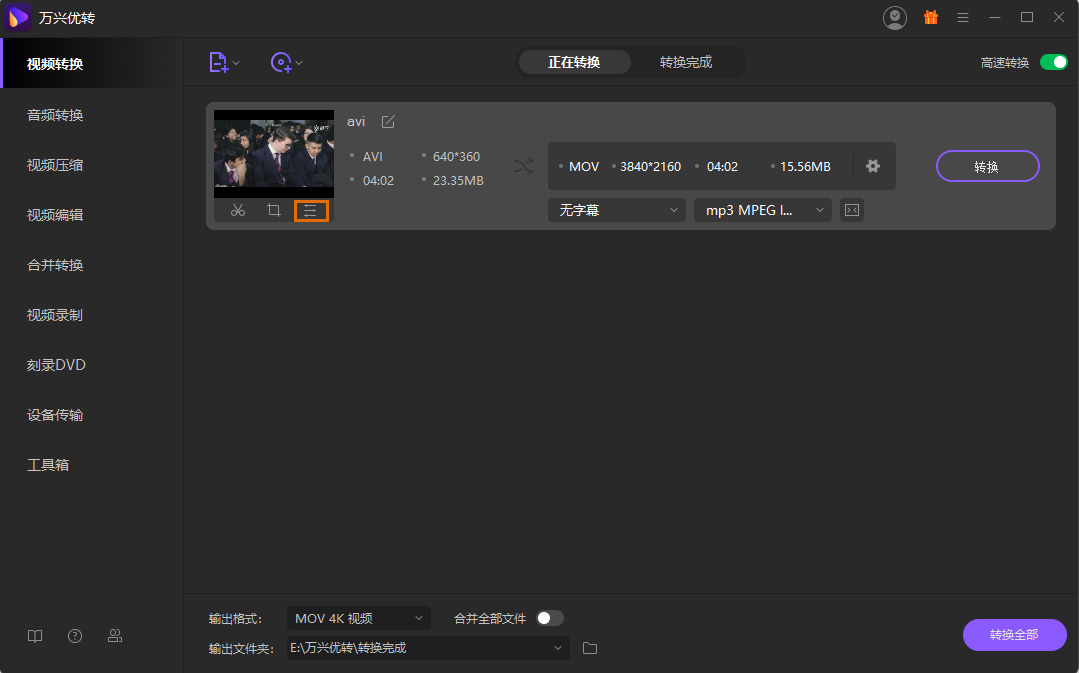Screen dimensions: 1079x673
Task: Select 视频压缩 in the sidebar
Action: pyautogui.click(x=55, y=165)
